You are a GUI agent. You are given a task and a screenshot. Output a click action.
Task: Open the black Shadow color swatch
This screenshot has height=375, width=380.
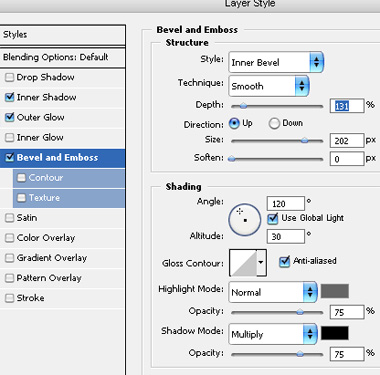335,333
